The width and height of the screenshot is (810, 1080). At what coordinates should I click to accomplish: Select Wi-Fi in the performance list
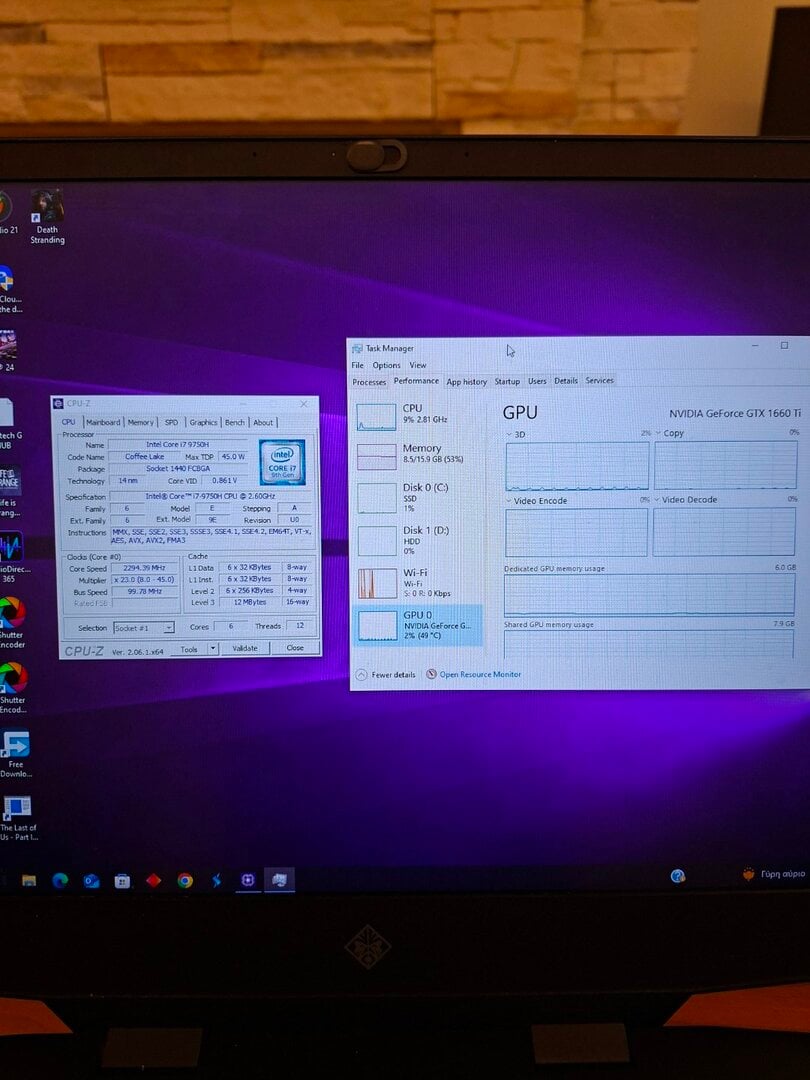[417, 583]
